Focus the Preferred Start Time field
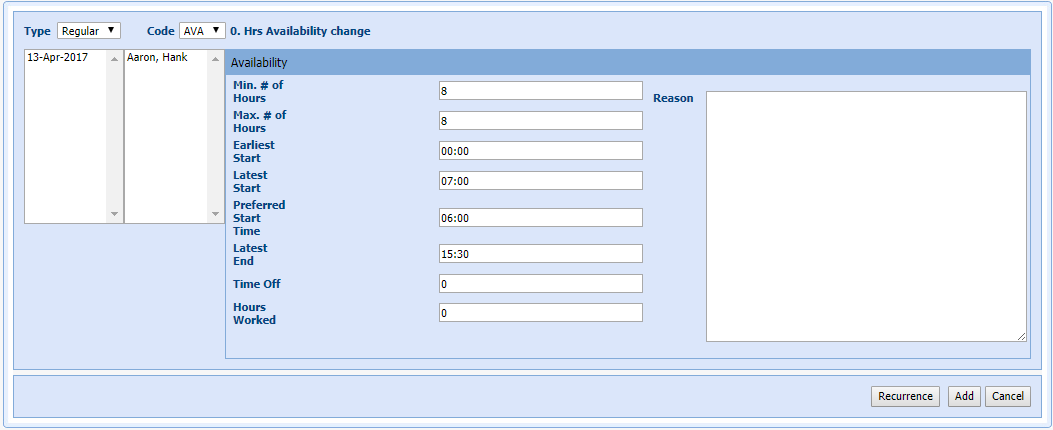This screenshot has width=1053, height=430. [540, 218]
